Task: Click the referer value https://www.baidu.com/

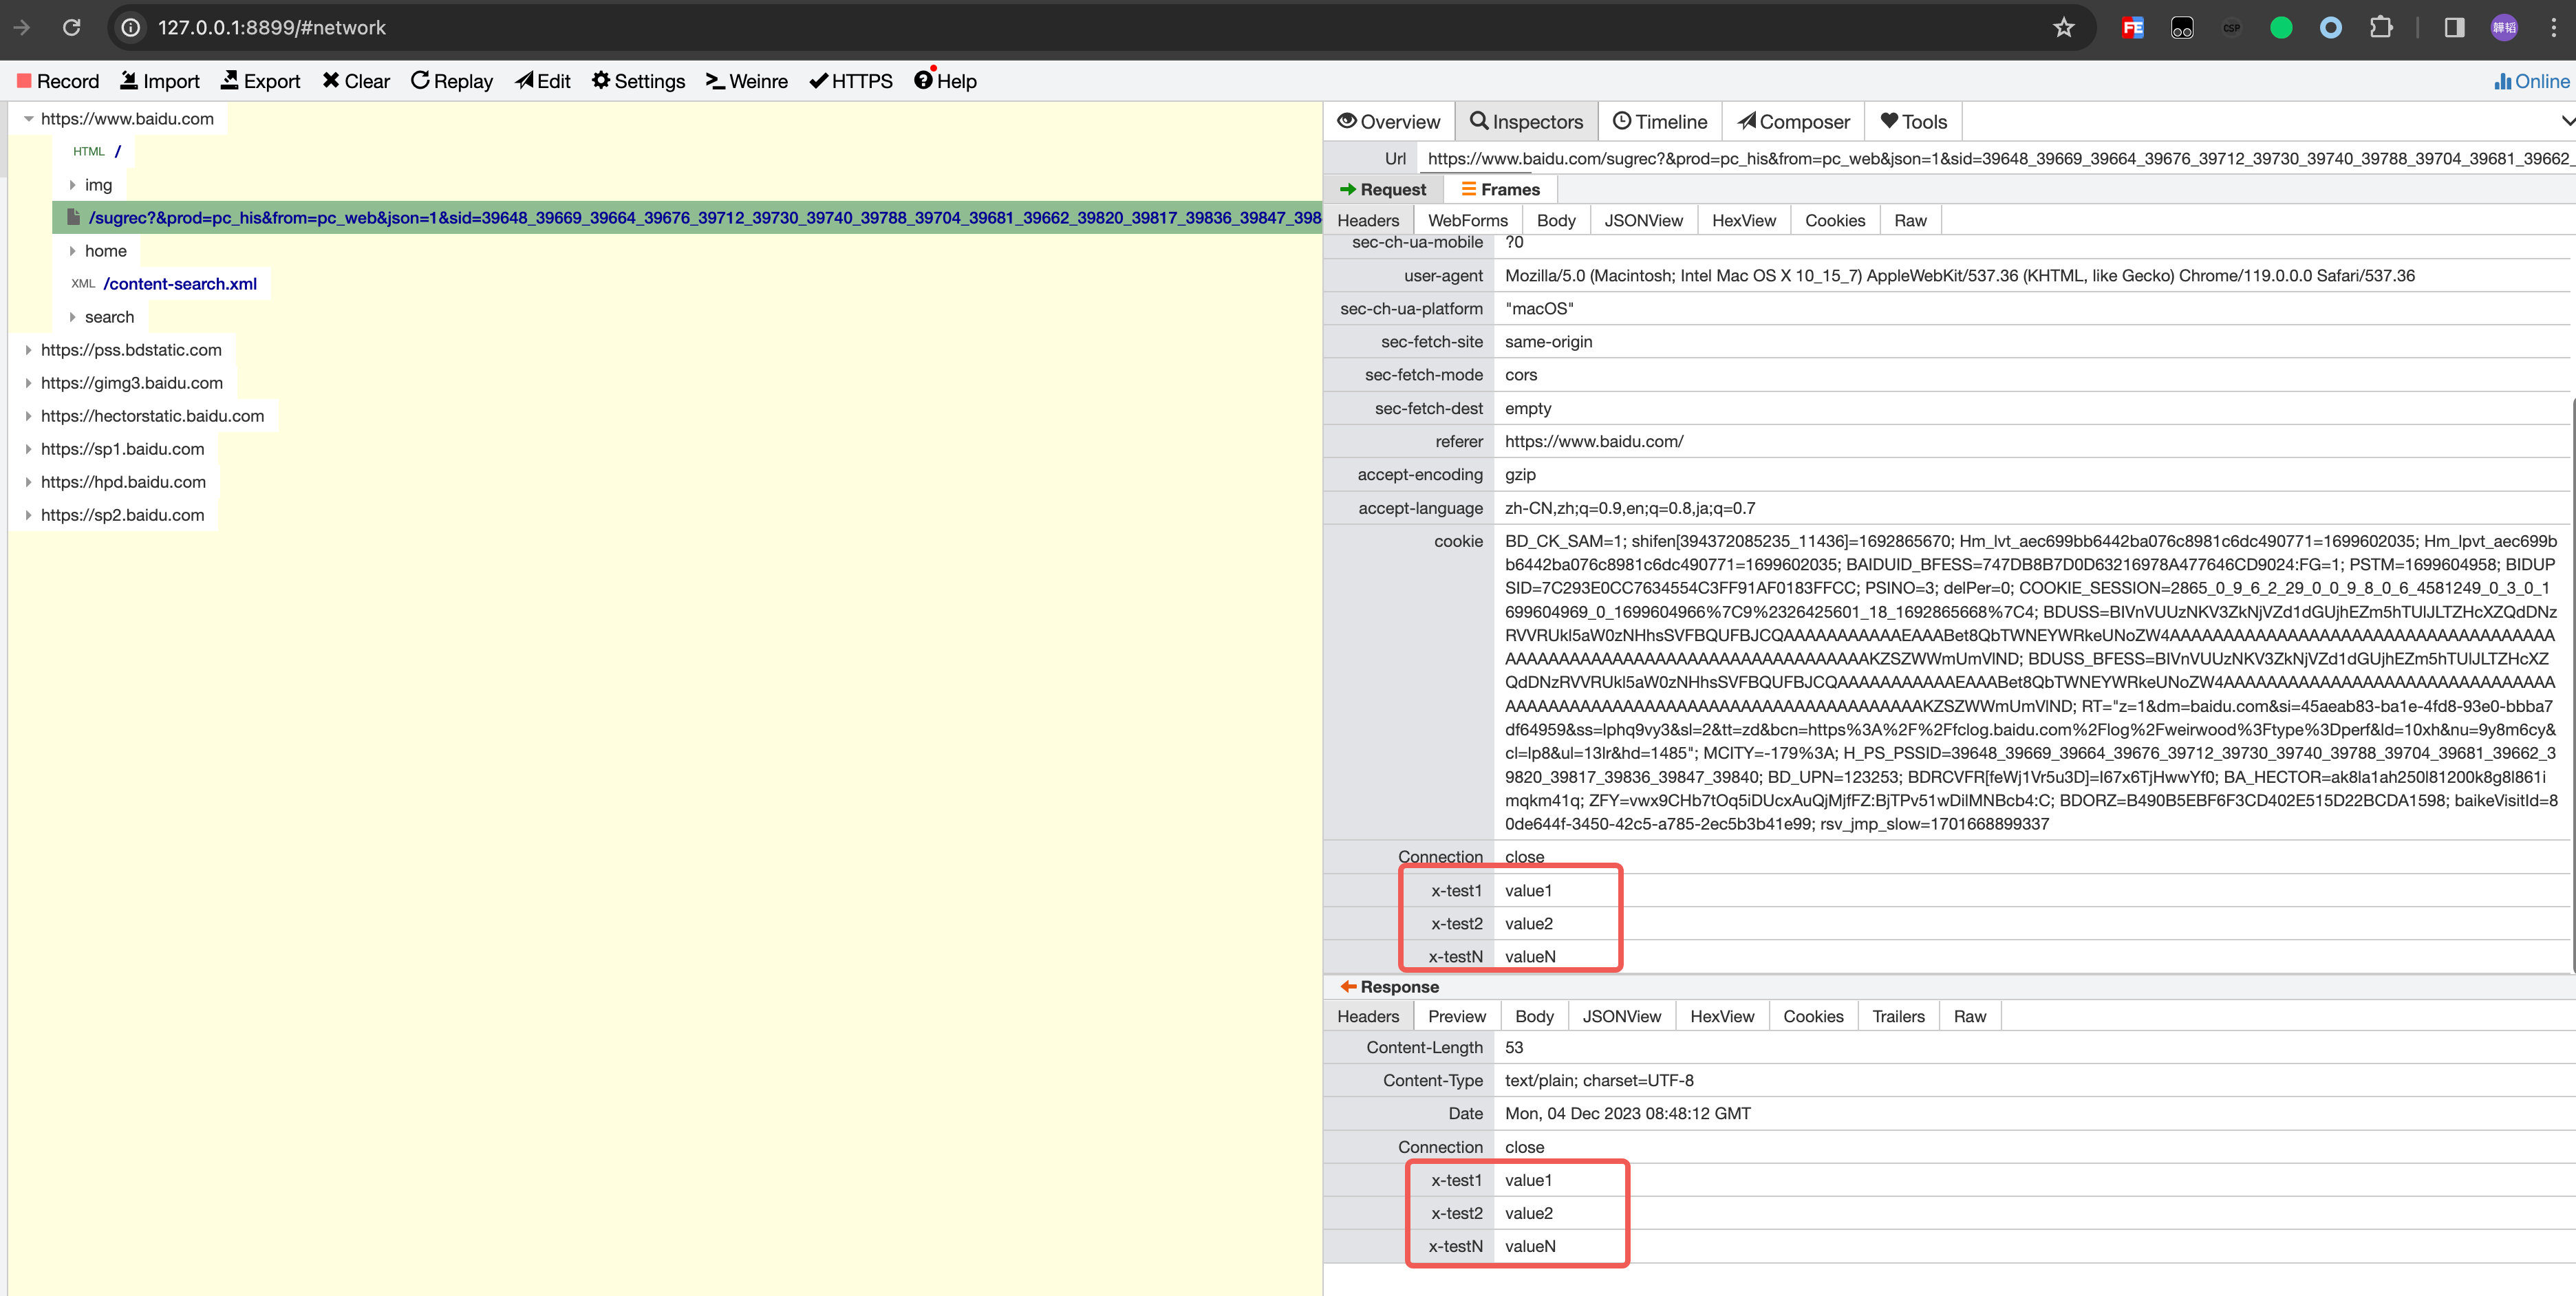Action: pyautogui.click(x=1594, y=442)
